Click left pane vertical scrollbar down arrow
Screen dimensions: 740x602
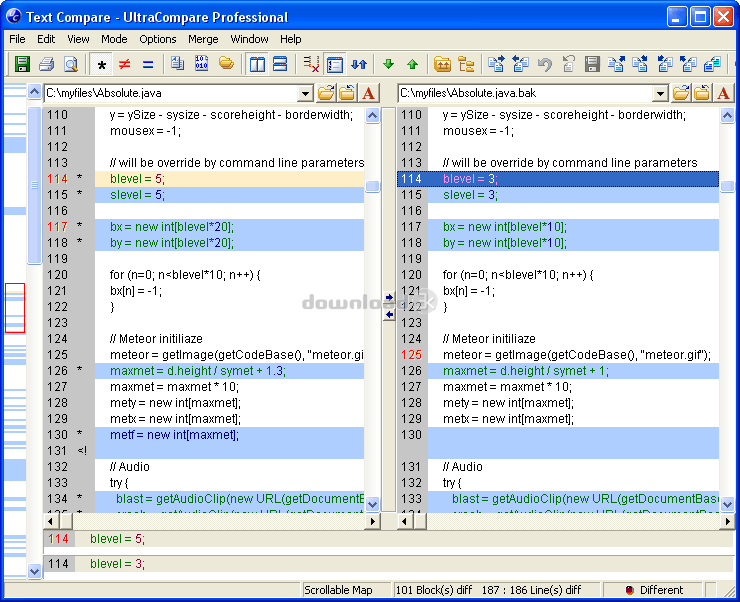[373, 504]
